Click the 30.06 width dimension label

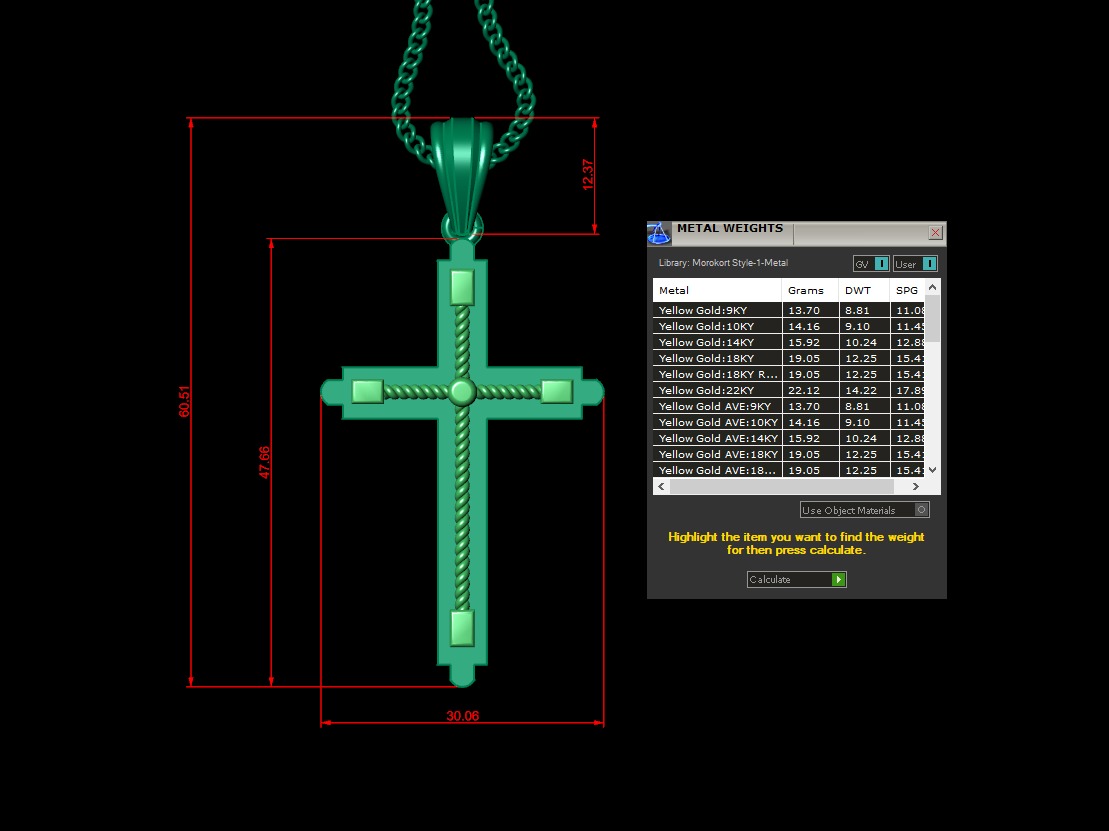(x=463, y=716)
